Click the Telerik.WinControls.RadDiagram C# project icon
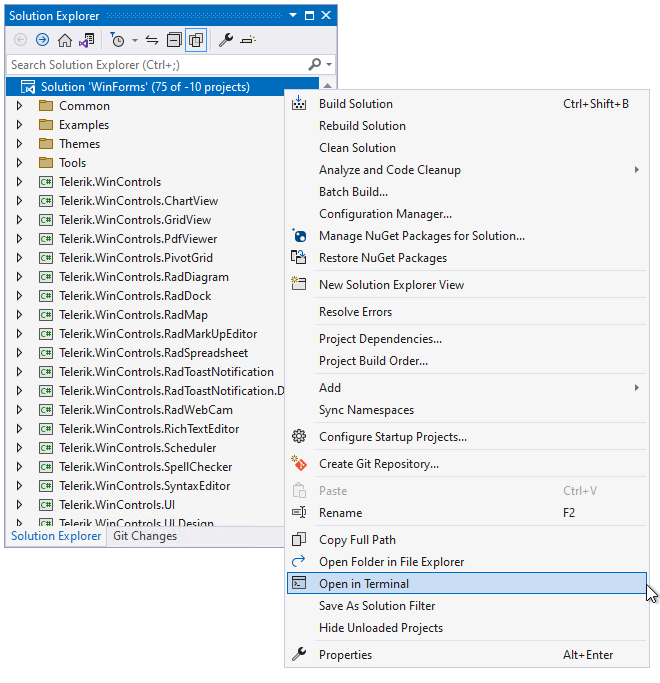The image size is (660, 683). 46,277
